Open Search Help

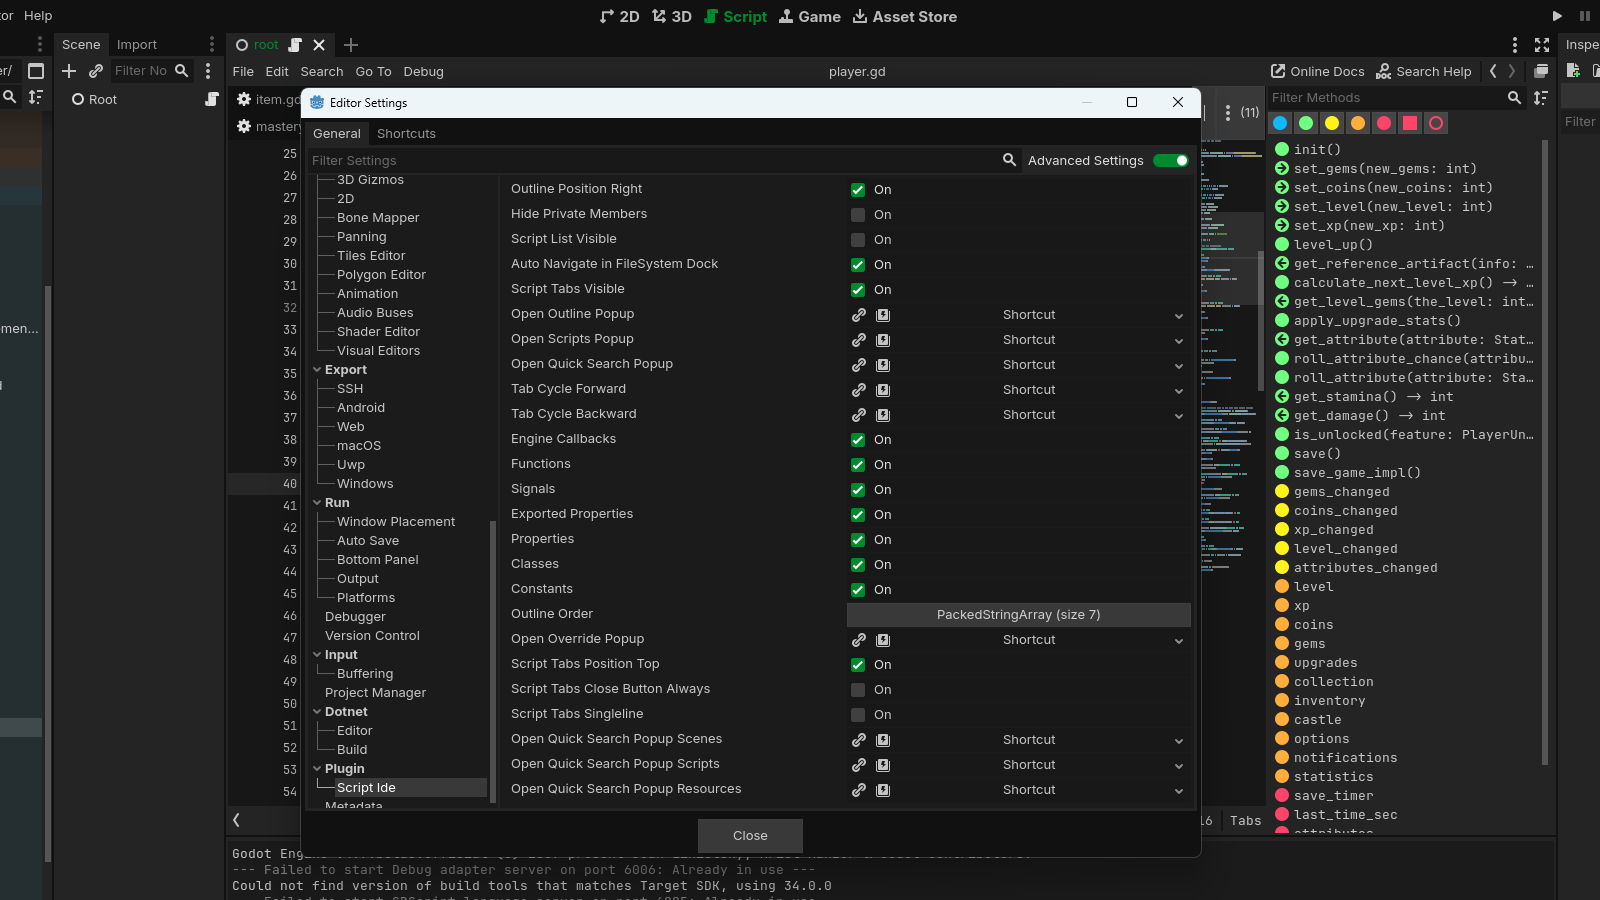click(x=1423, y=71)
